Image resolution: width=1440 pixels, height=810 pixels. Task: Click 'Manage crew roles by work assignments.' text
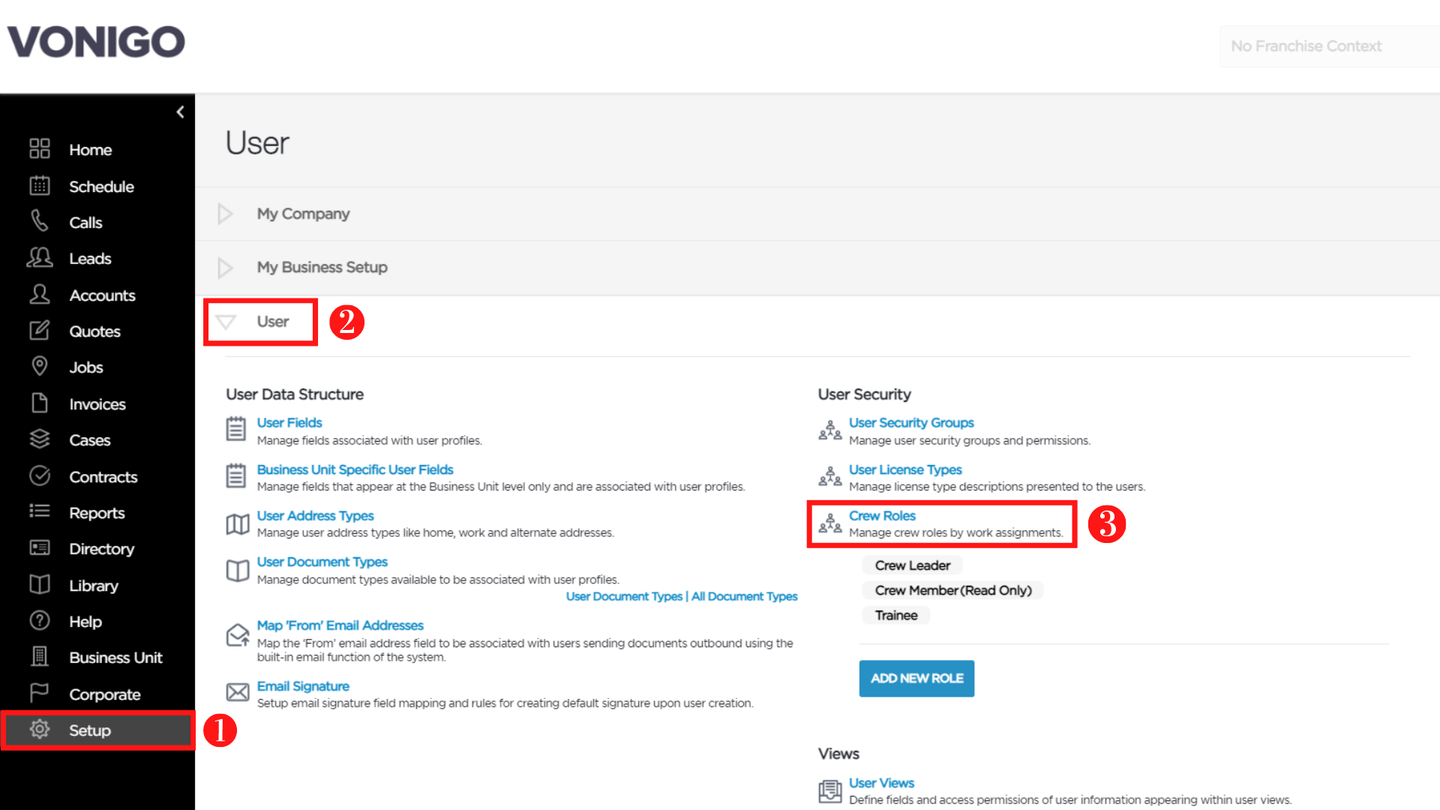pyautogui.click(x=955, y=533)
